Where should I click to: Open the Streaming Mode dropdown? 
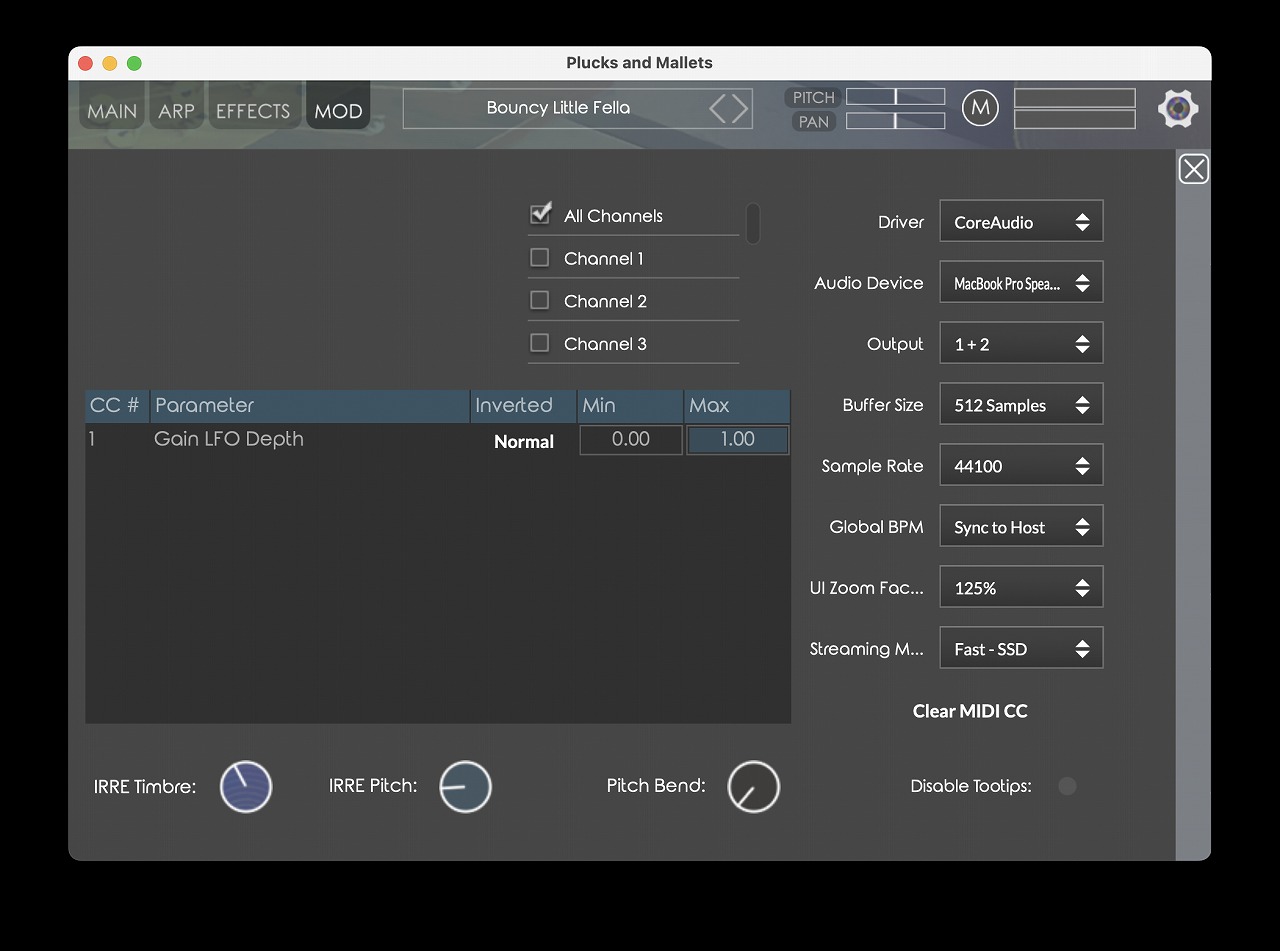click(1021, 649)
